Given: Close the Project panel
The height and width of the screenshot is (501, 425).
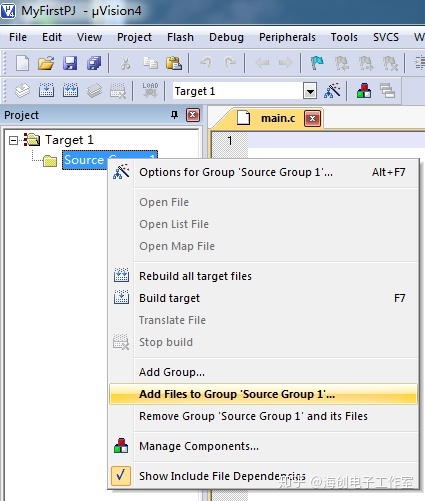Looking at the screenshot, I should (x=193, y=115).
